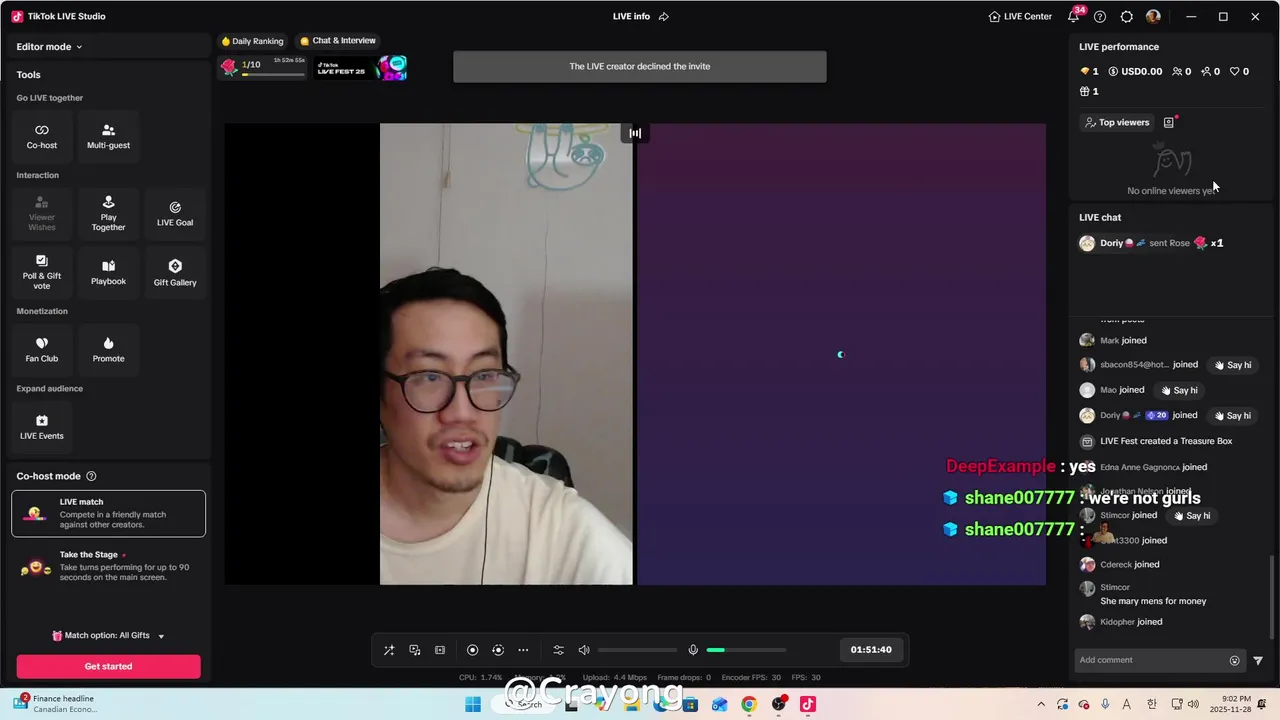This screenshot has height=720, width=1280.
Task: Open TikTok LIVE Studio taskbar icon
Action: (808, 704)
